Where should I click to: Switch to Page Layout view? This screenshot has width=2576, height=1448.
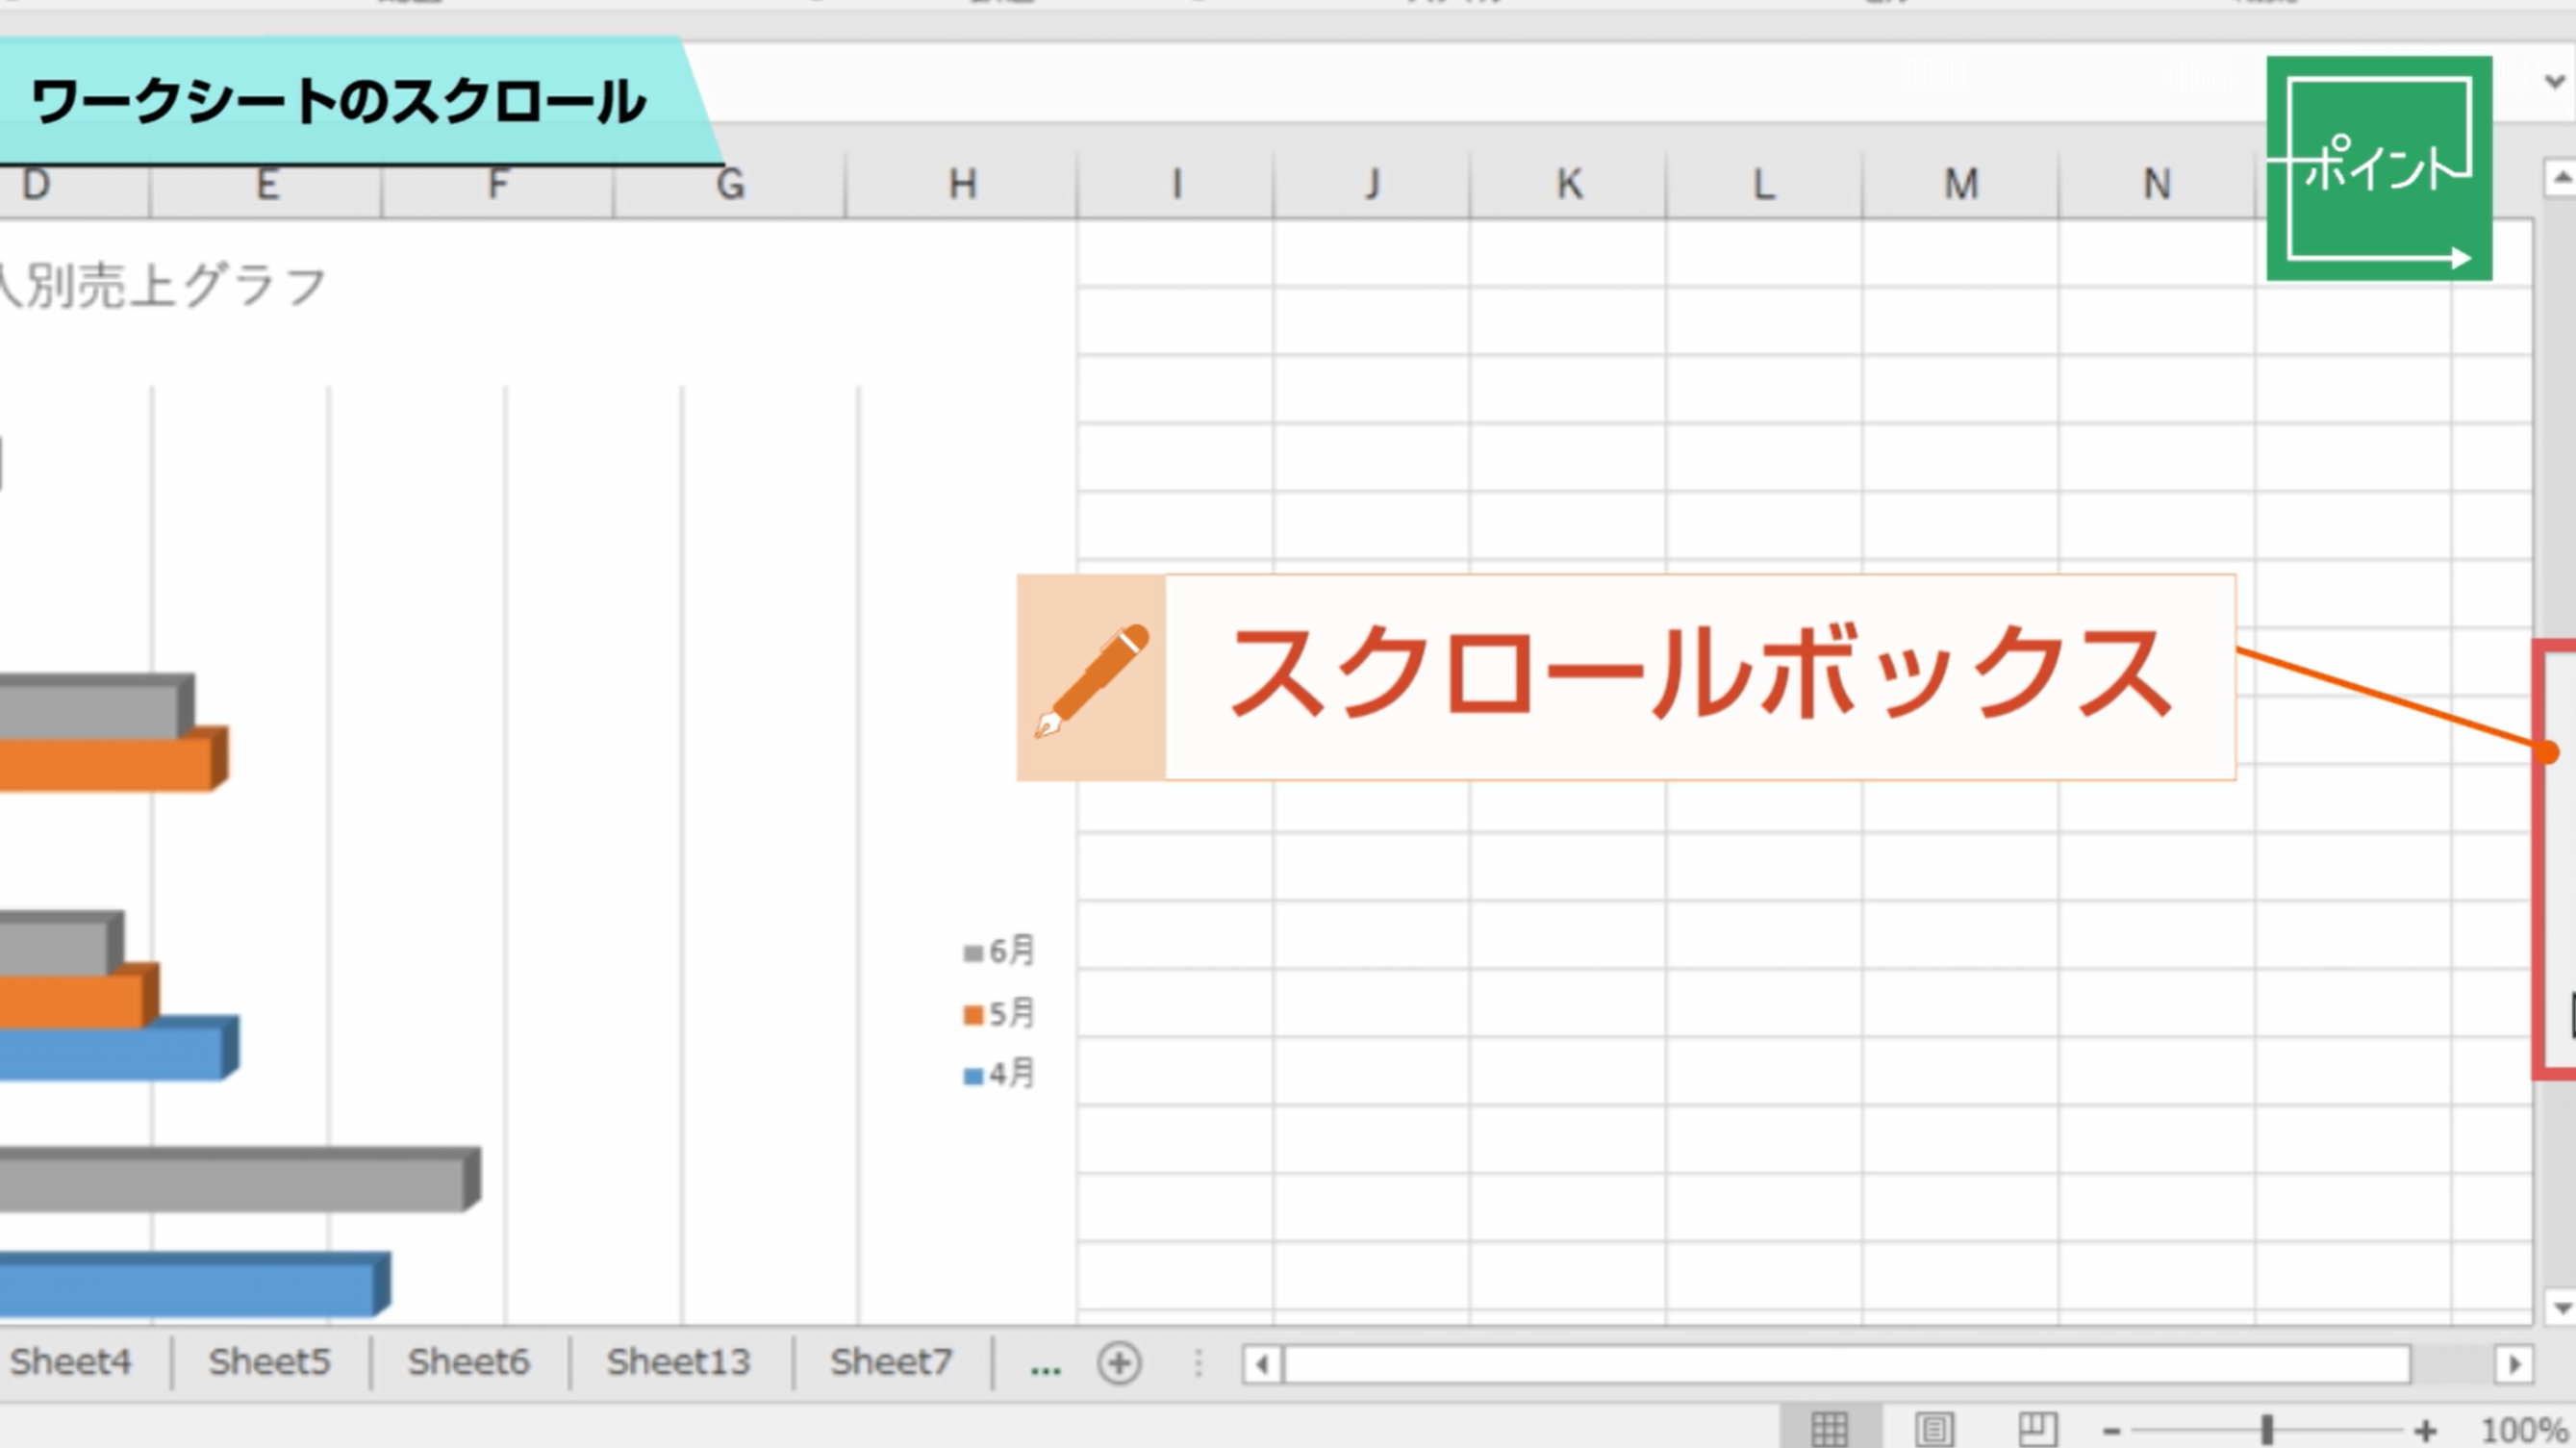coord(1934,1428)
